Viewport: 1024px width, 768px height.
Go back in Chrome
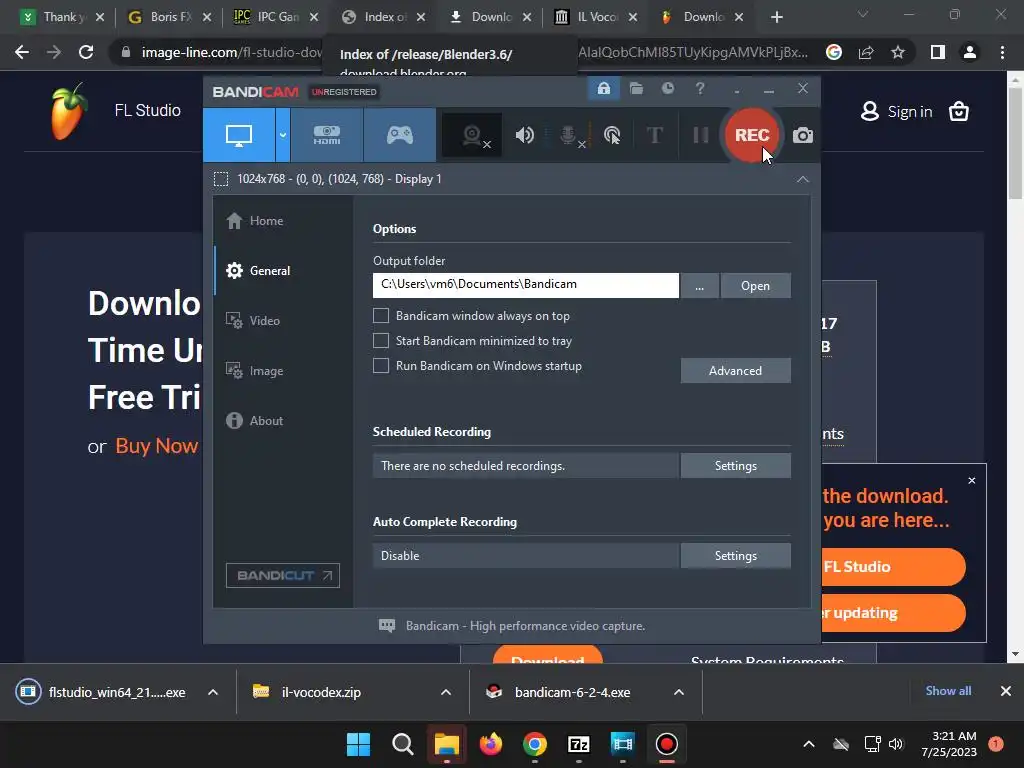[22, 52]
